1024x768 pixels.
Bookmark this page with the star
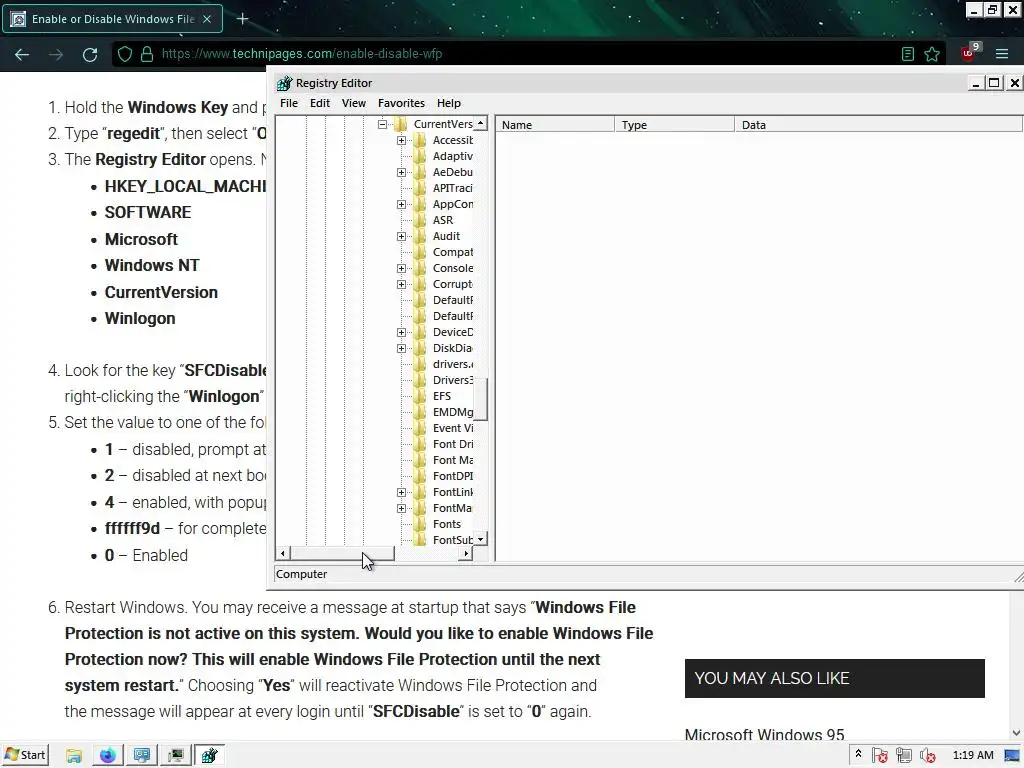point(932,54)
